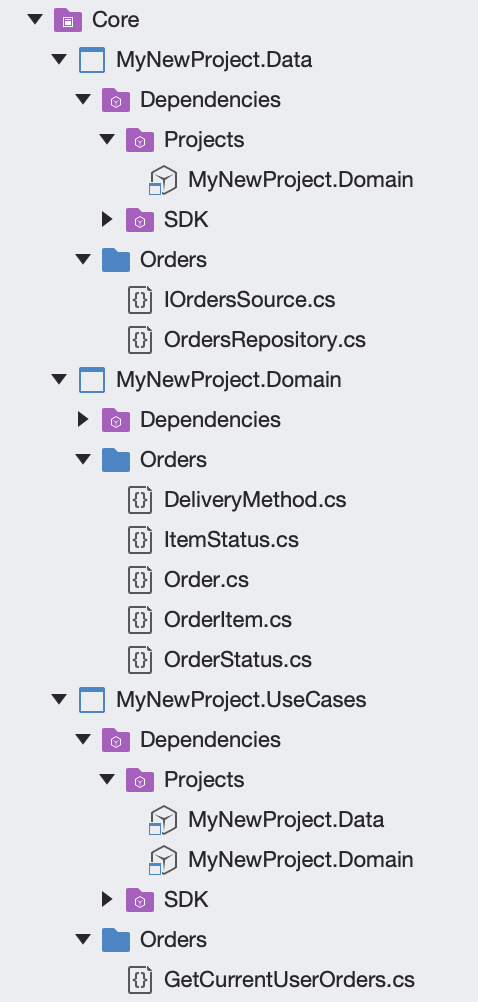The width and height of the screenshot is (478, 1002).
Task: Open the ItemStatus.cs file
Action: [x=231, y=540]
